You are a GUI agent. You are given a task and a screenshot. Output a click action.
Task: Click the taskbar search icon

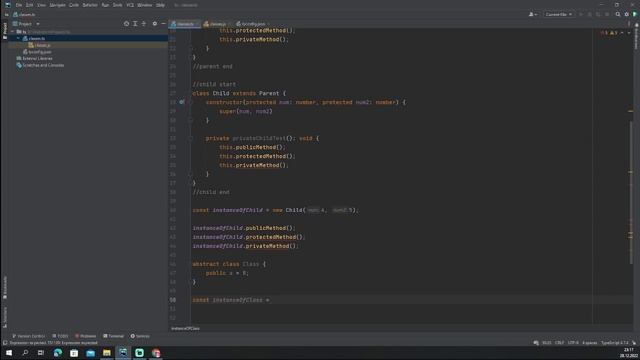(25, 353)
